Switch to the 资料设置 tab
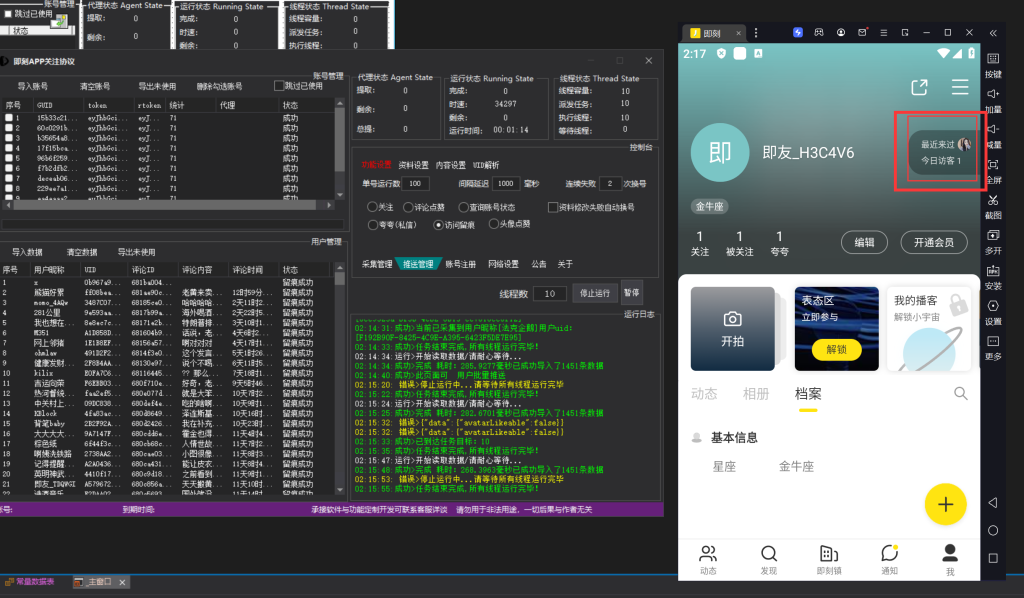 tap(413, 165)
